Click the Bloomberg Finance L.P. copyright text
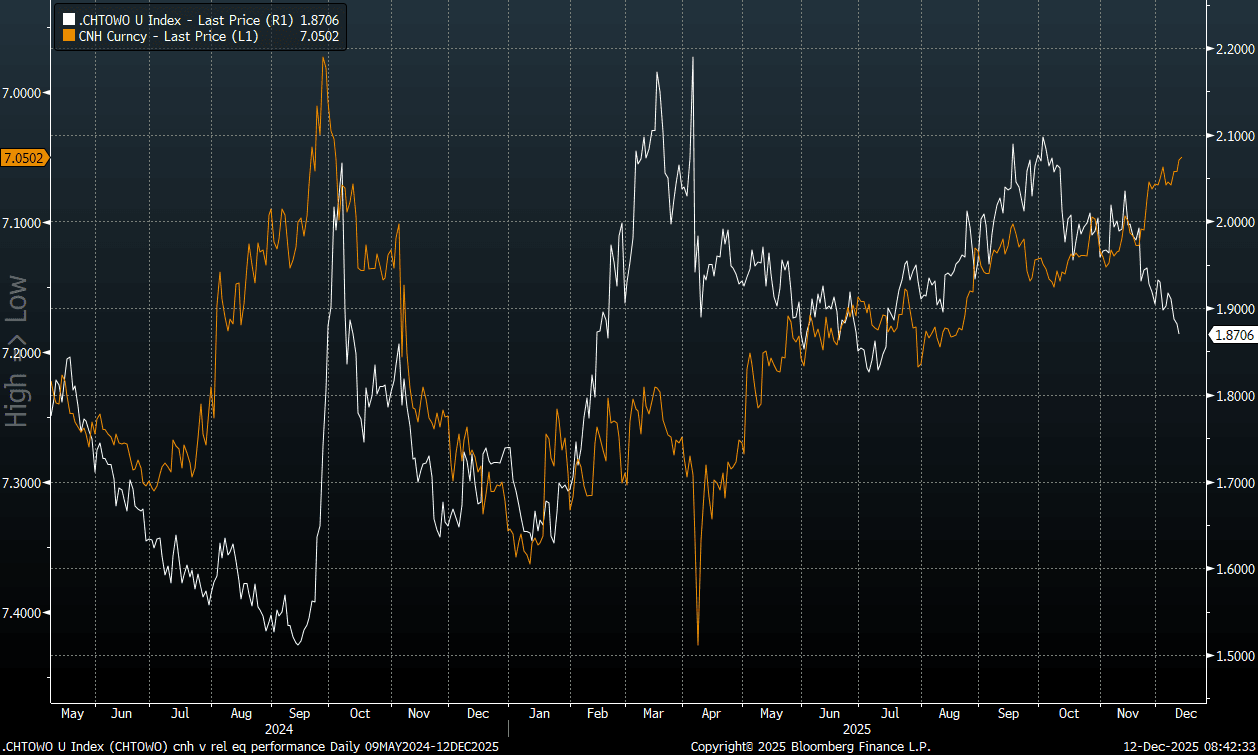The width and height of the screenshot is (1258, 755). 810,747
